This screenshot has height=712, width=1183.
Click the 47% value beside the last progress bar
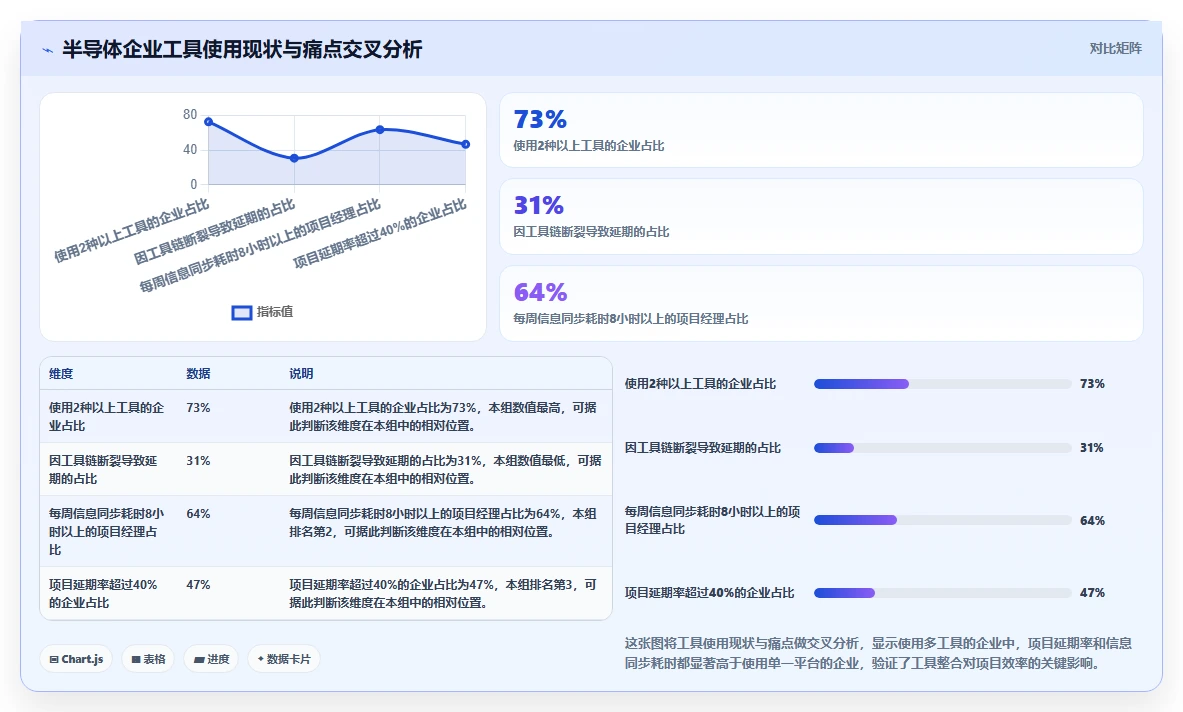pos(1092,593)
